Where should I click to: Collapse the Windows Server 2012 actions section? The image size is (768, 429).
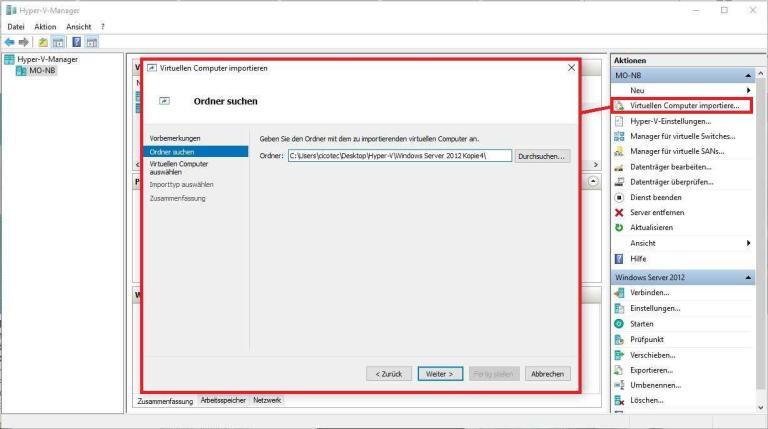(x=748, y=278)
